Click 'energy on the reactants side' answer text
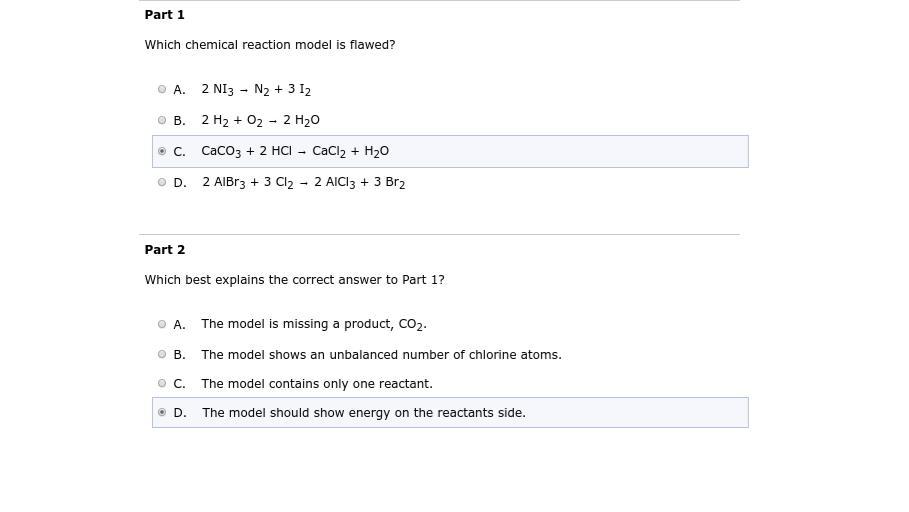This screenshot has width=909, height=512. [x=363, y=412]
